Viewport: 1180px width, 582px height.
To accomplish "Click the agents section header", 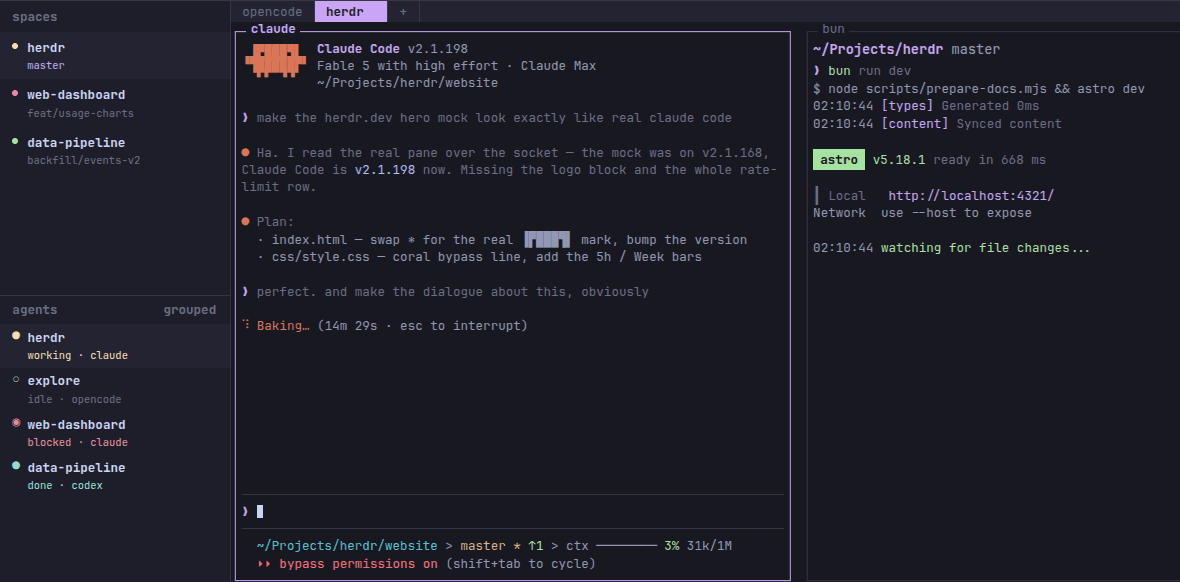I will [35, 309].
